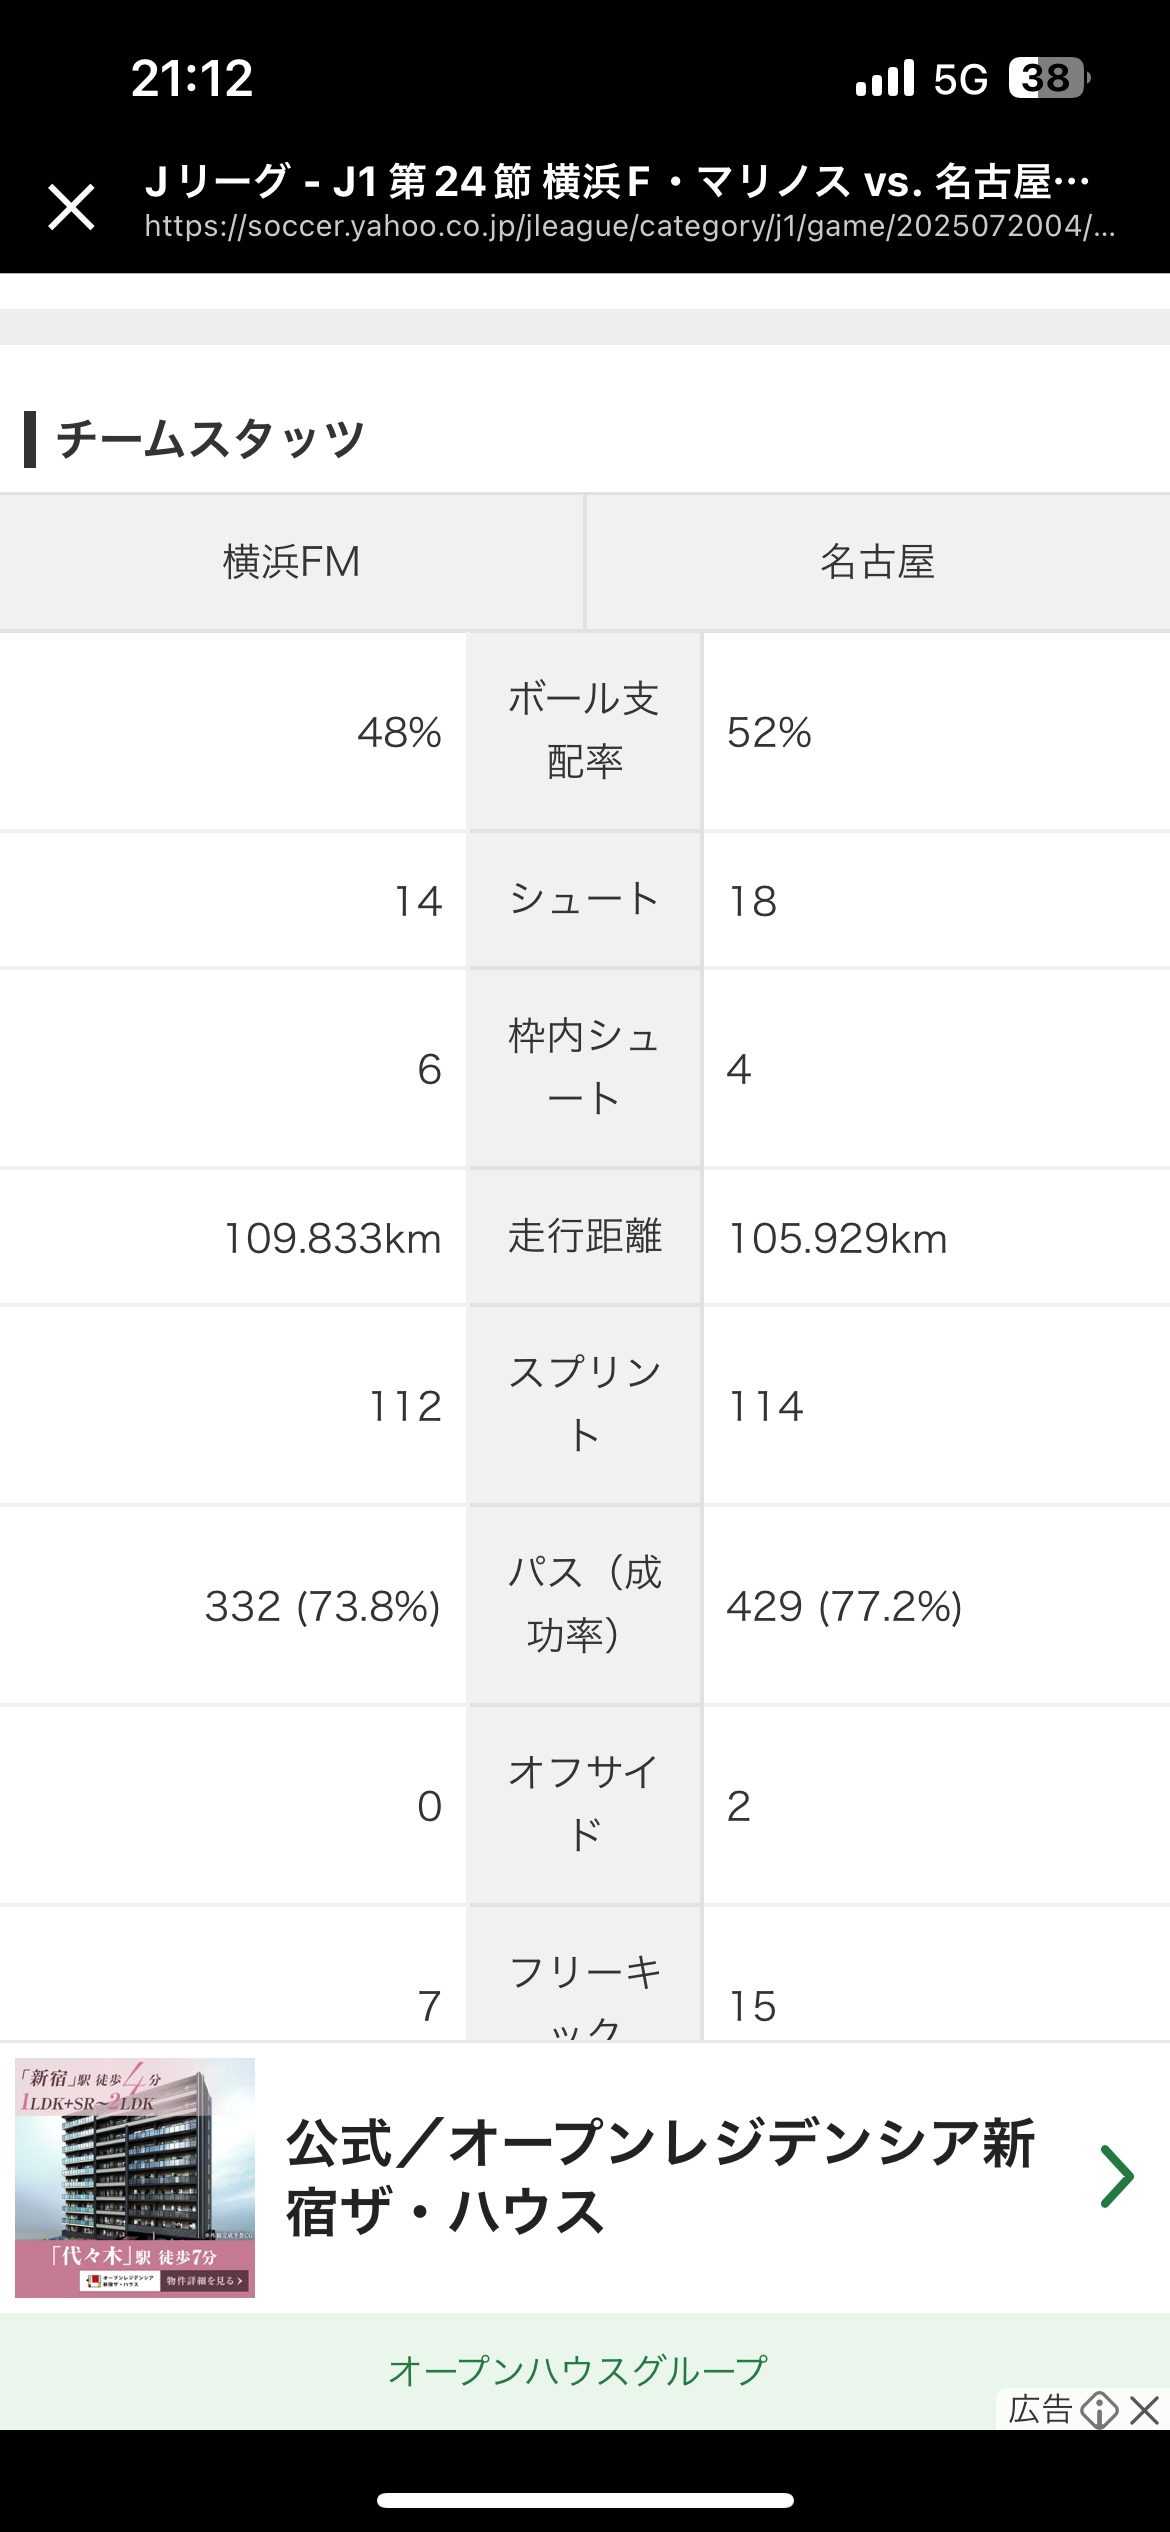Open the オープンレジデンシア新宿 ad headline
Viewport: 1170px width, 2532px height.
pos(660,2177)
